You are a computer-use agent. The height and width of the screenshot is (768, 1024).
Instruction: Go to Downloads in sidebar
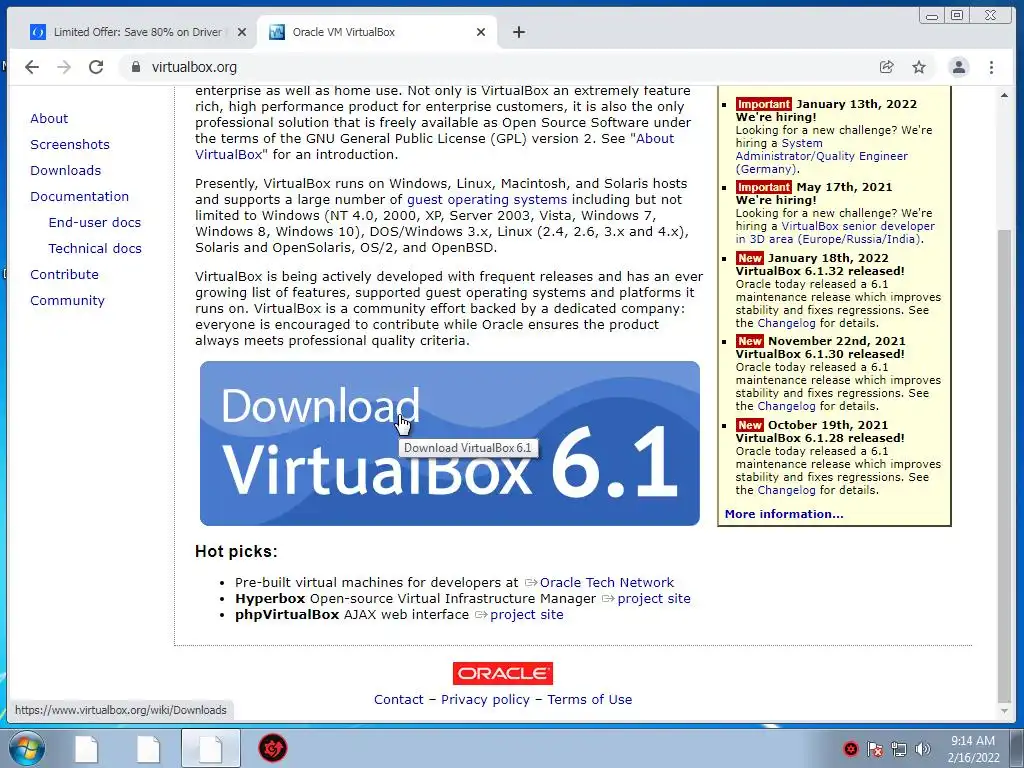click(x=65, y=170)
